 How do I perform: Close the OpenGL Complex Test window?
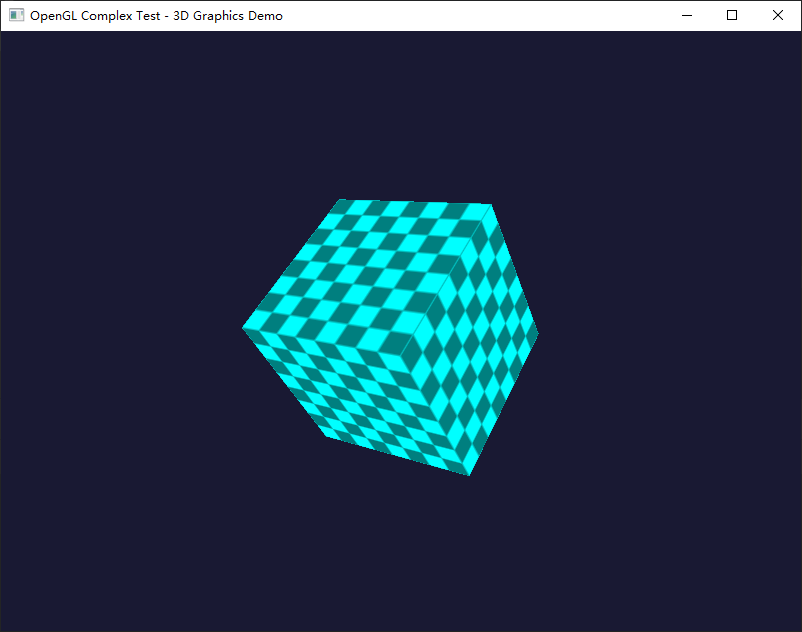click(777, 15)
